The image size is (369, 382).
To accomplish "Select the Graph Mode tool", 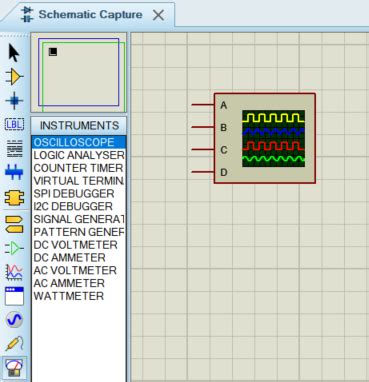I will (x=14, y=272).
